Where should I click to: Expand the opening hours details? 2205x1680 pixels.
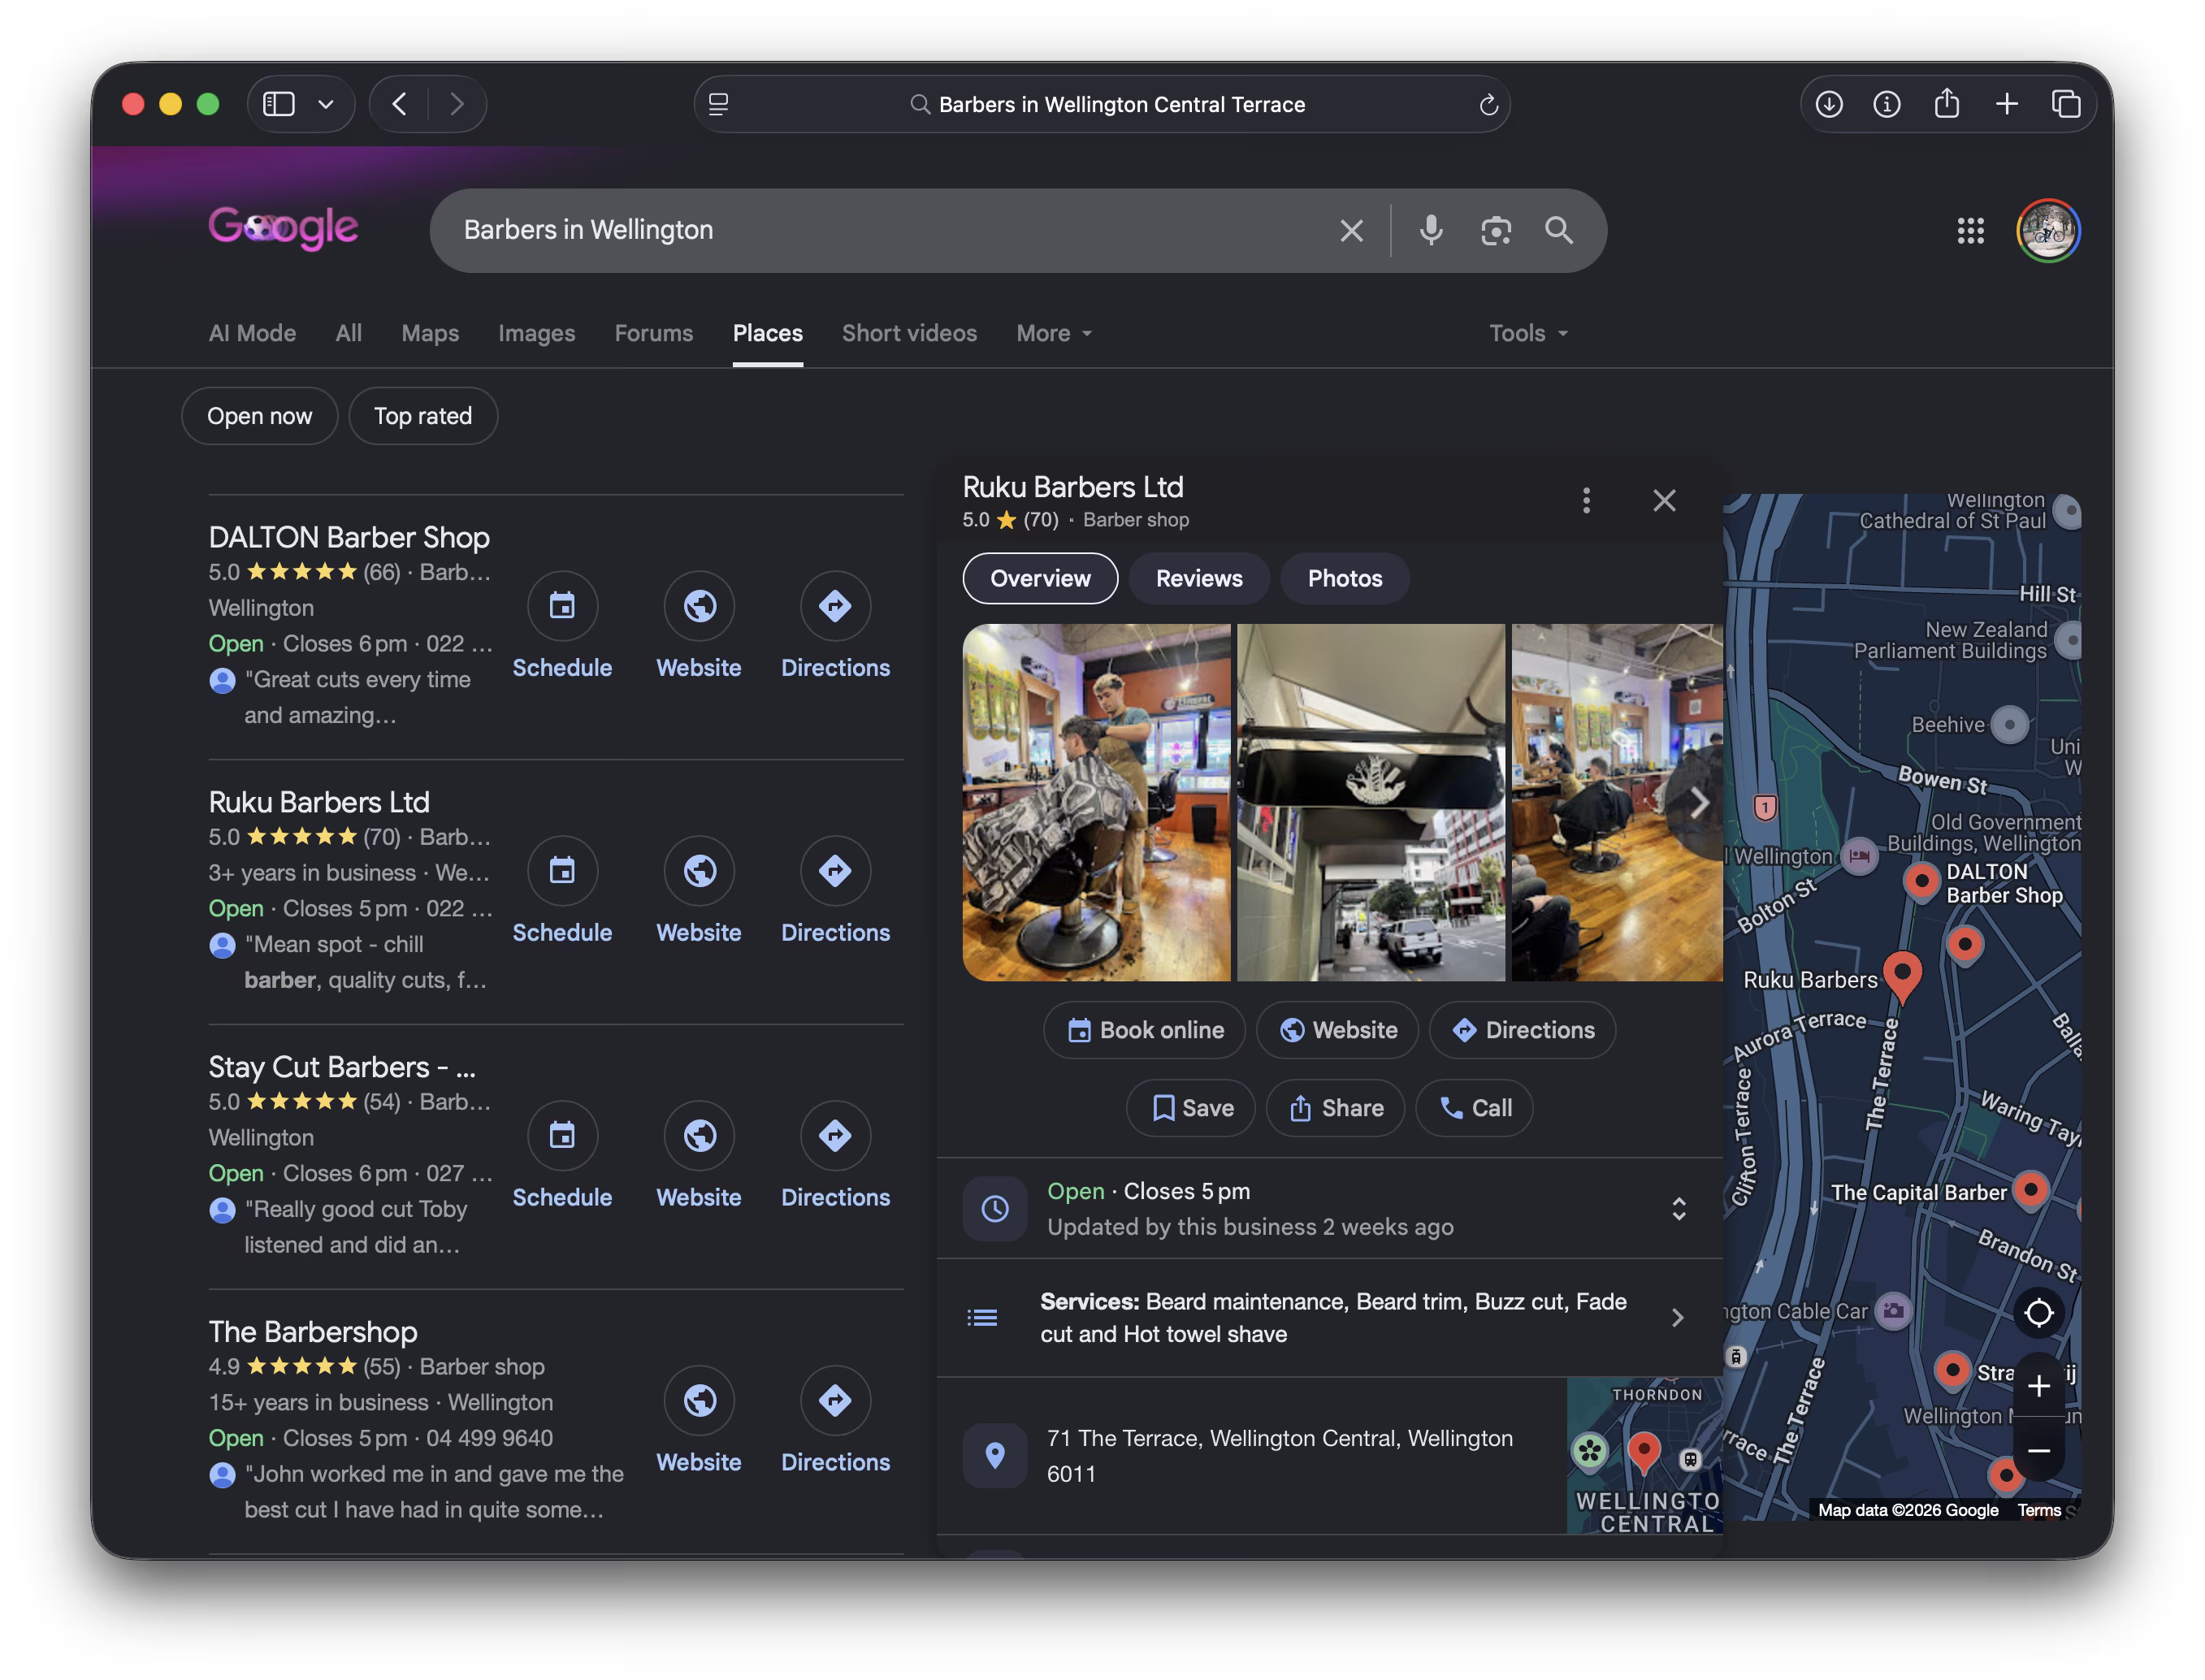point(1679,1209)
